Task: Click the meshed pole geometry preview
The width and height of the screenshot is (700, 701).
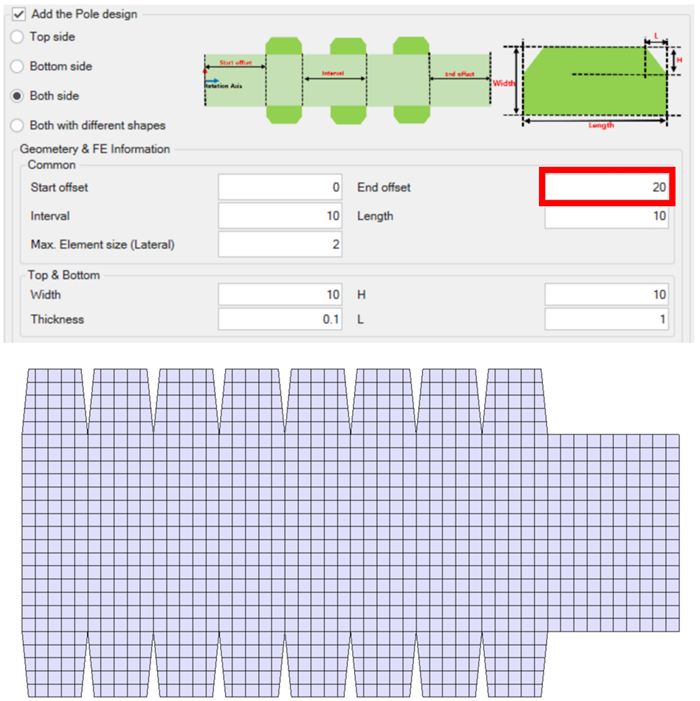Action: (x=350, y=533)
